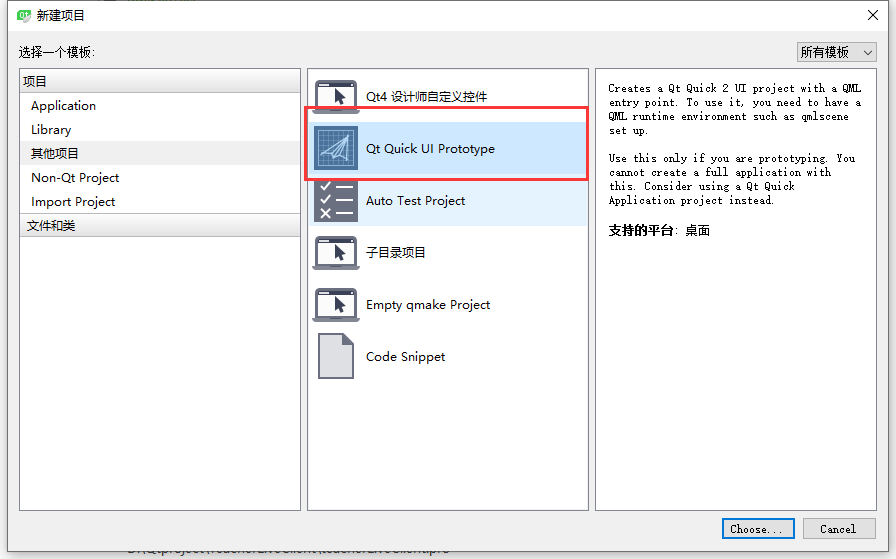The height and width of the screenshot is (559, 896).
Task: Click the 文件和类 section header
Action: pyautogui.click(x=160, y=225)
